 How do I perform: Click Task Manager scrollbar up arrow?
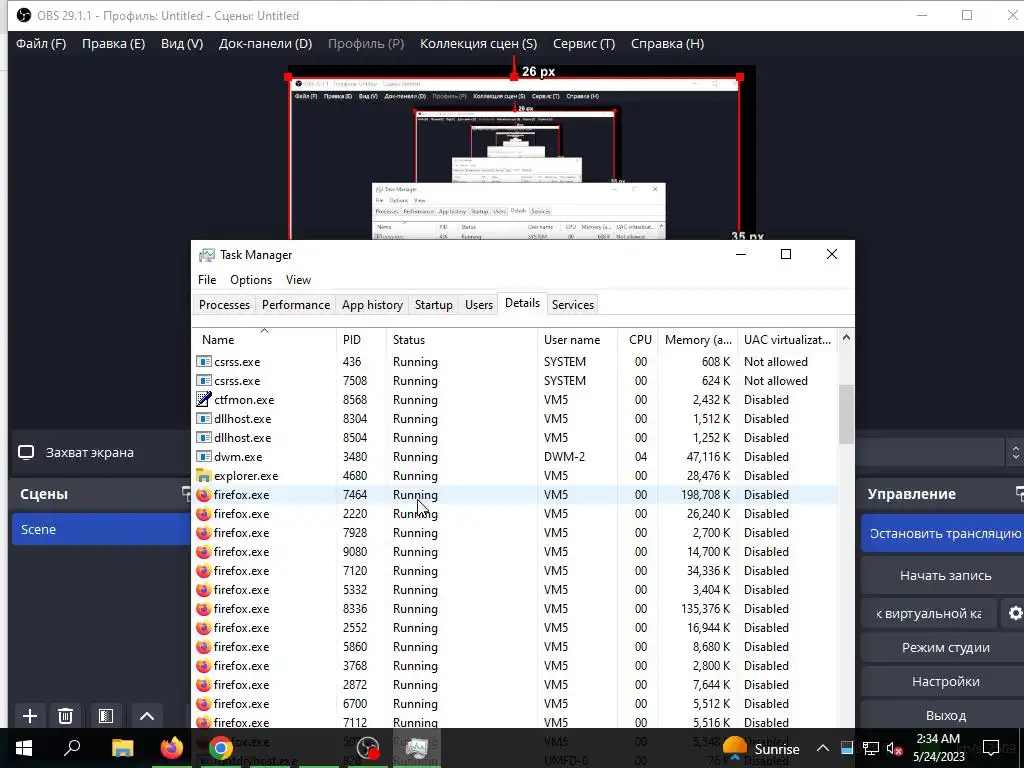click(x=846, y=338)
